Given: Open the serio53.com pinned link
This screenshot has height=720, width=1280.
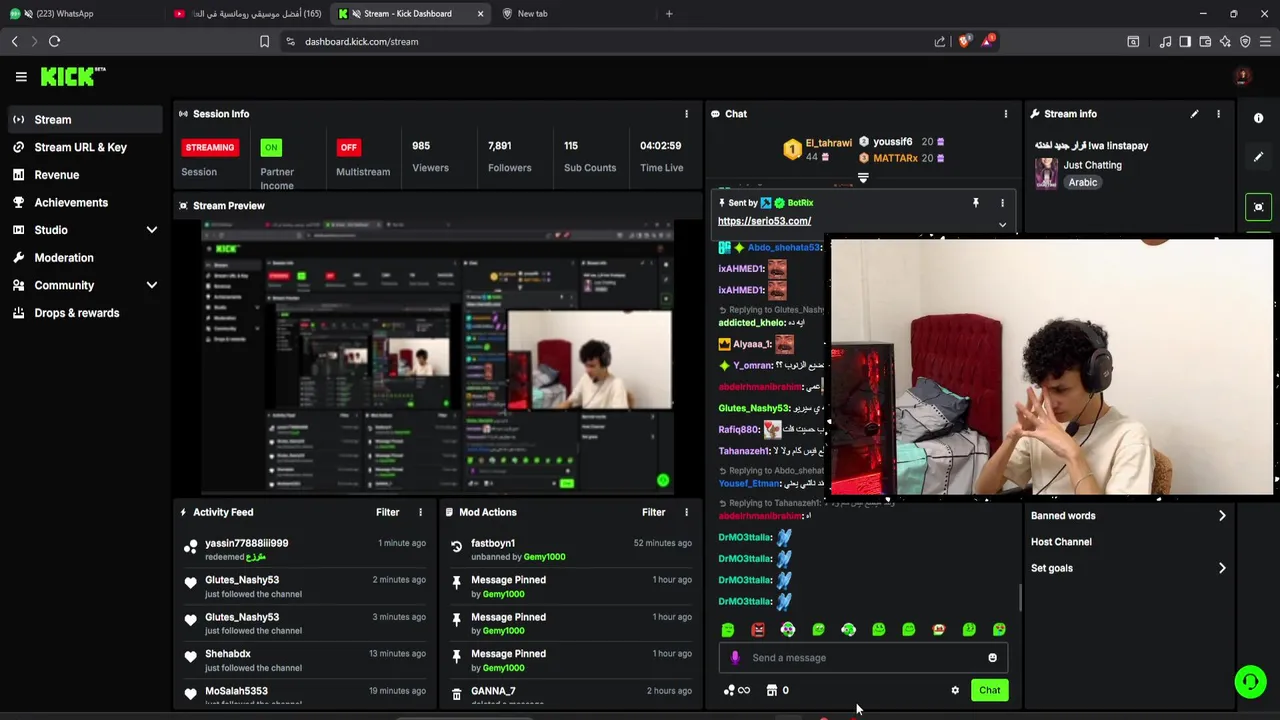Looking at the screenshot, I should pyautogui.click(x=764, y=221).
